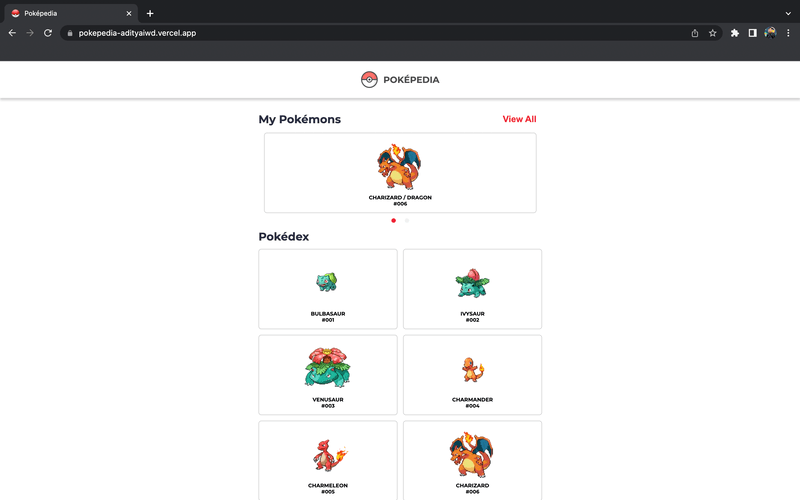Bookmark this page with the star icon
The height and width of the screenshot is (500, 800).
[x=713, y=33]
